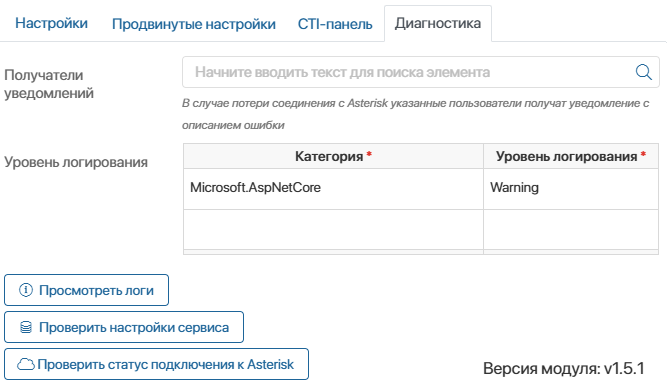Switch to Продвинутые настройки tab
This screenshot has height=387, width=667.
pyautogui.click(x=194, y=24)
